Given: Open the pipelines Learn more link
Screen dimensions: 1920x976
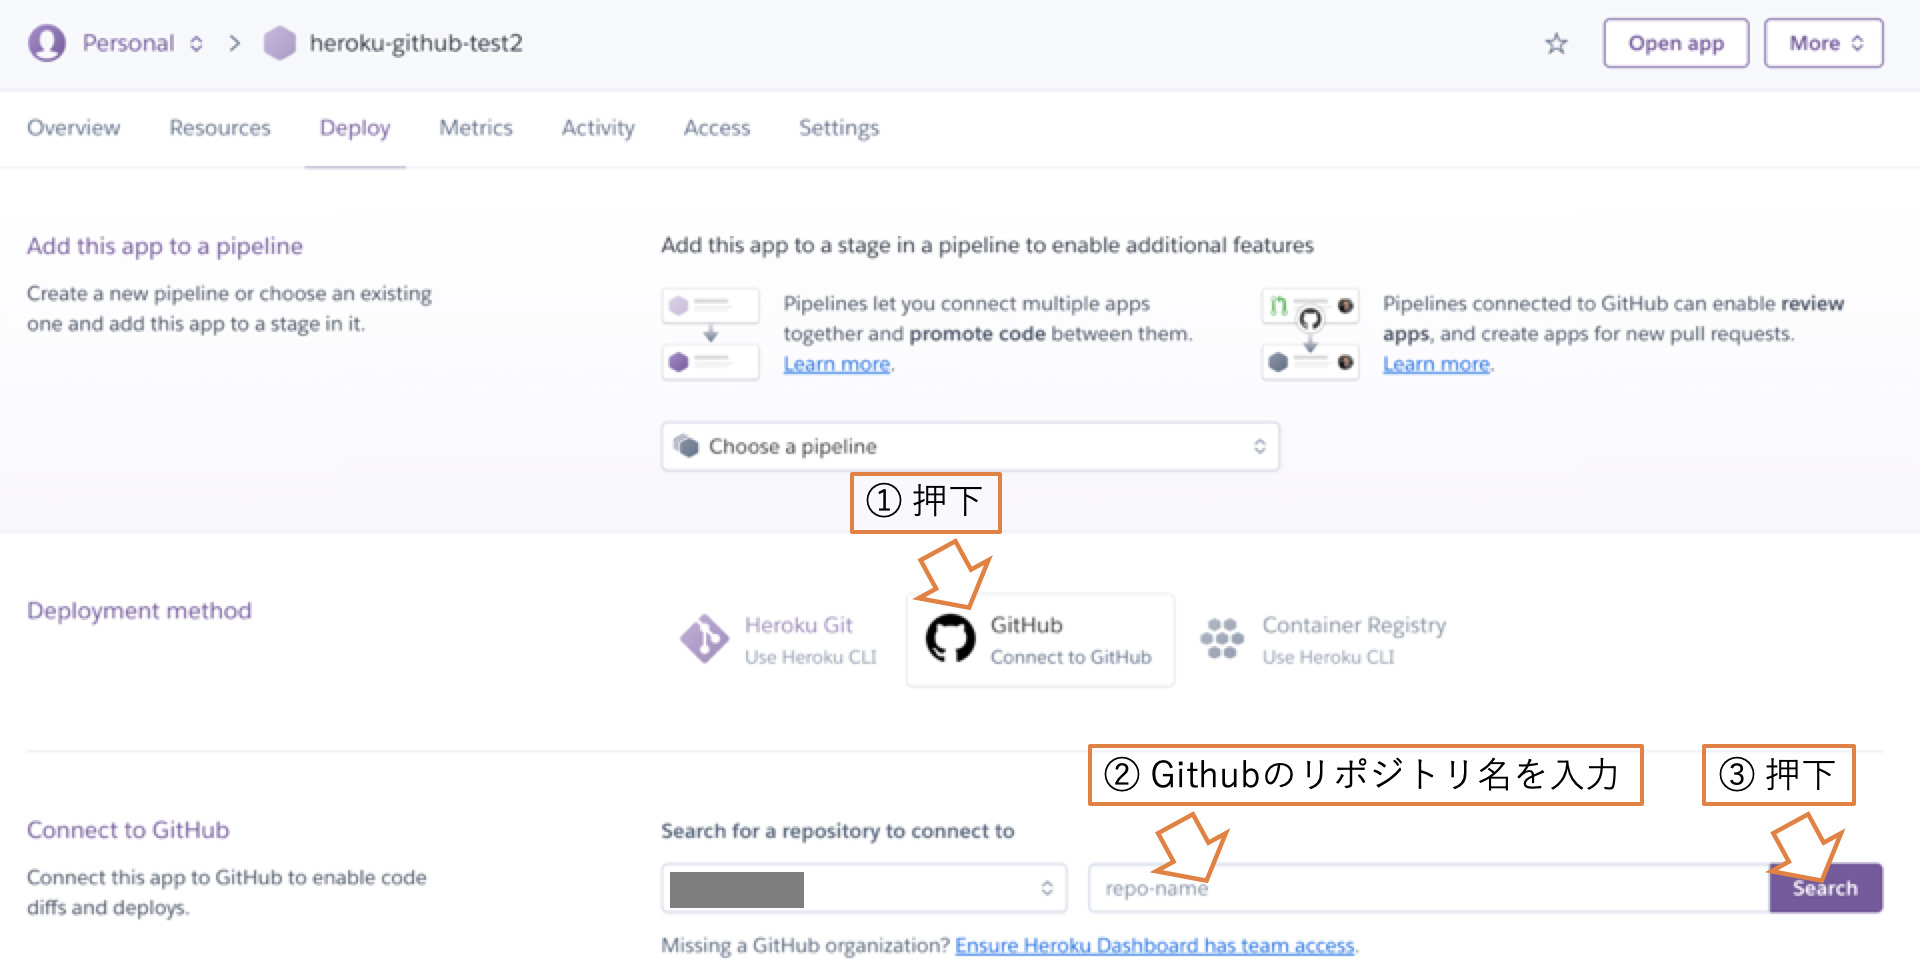Looking at the screenshot, I should pos(836,363).
